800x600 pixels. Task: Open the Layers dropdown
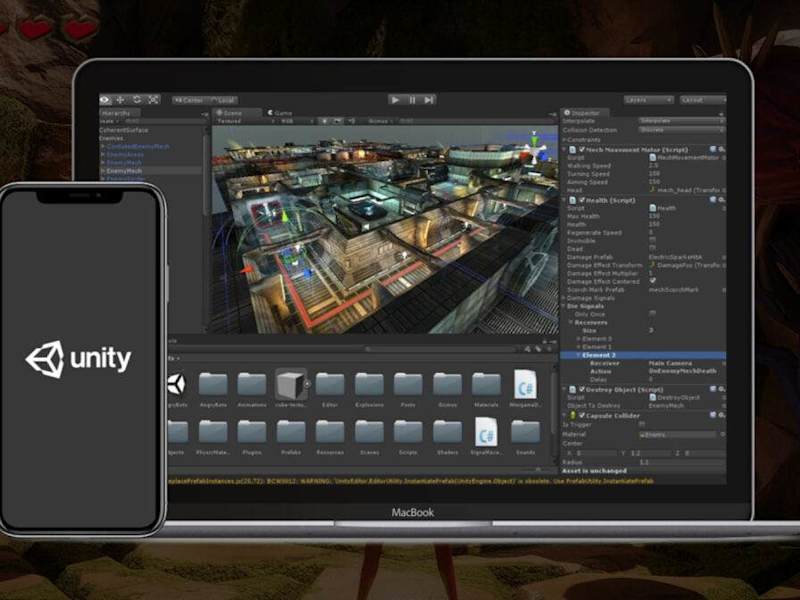(x=648, y=100)
